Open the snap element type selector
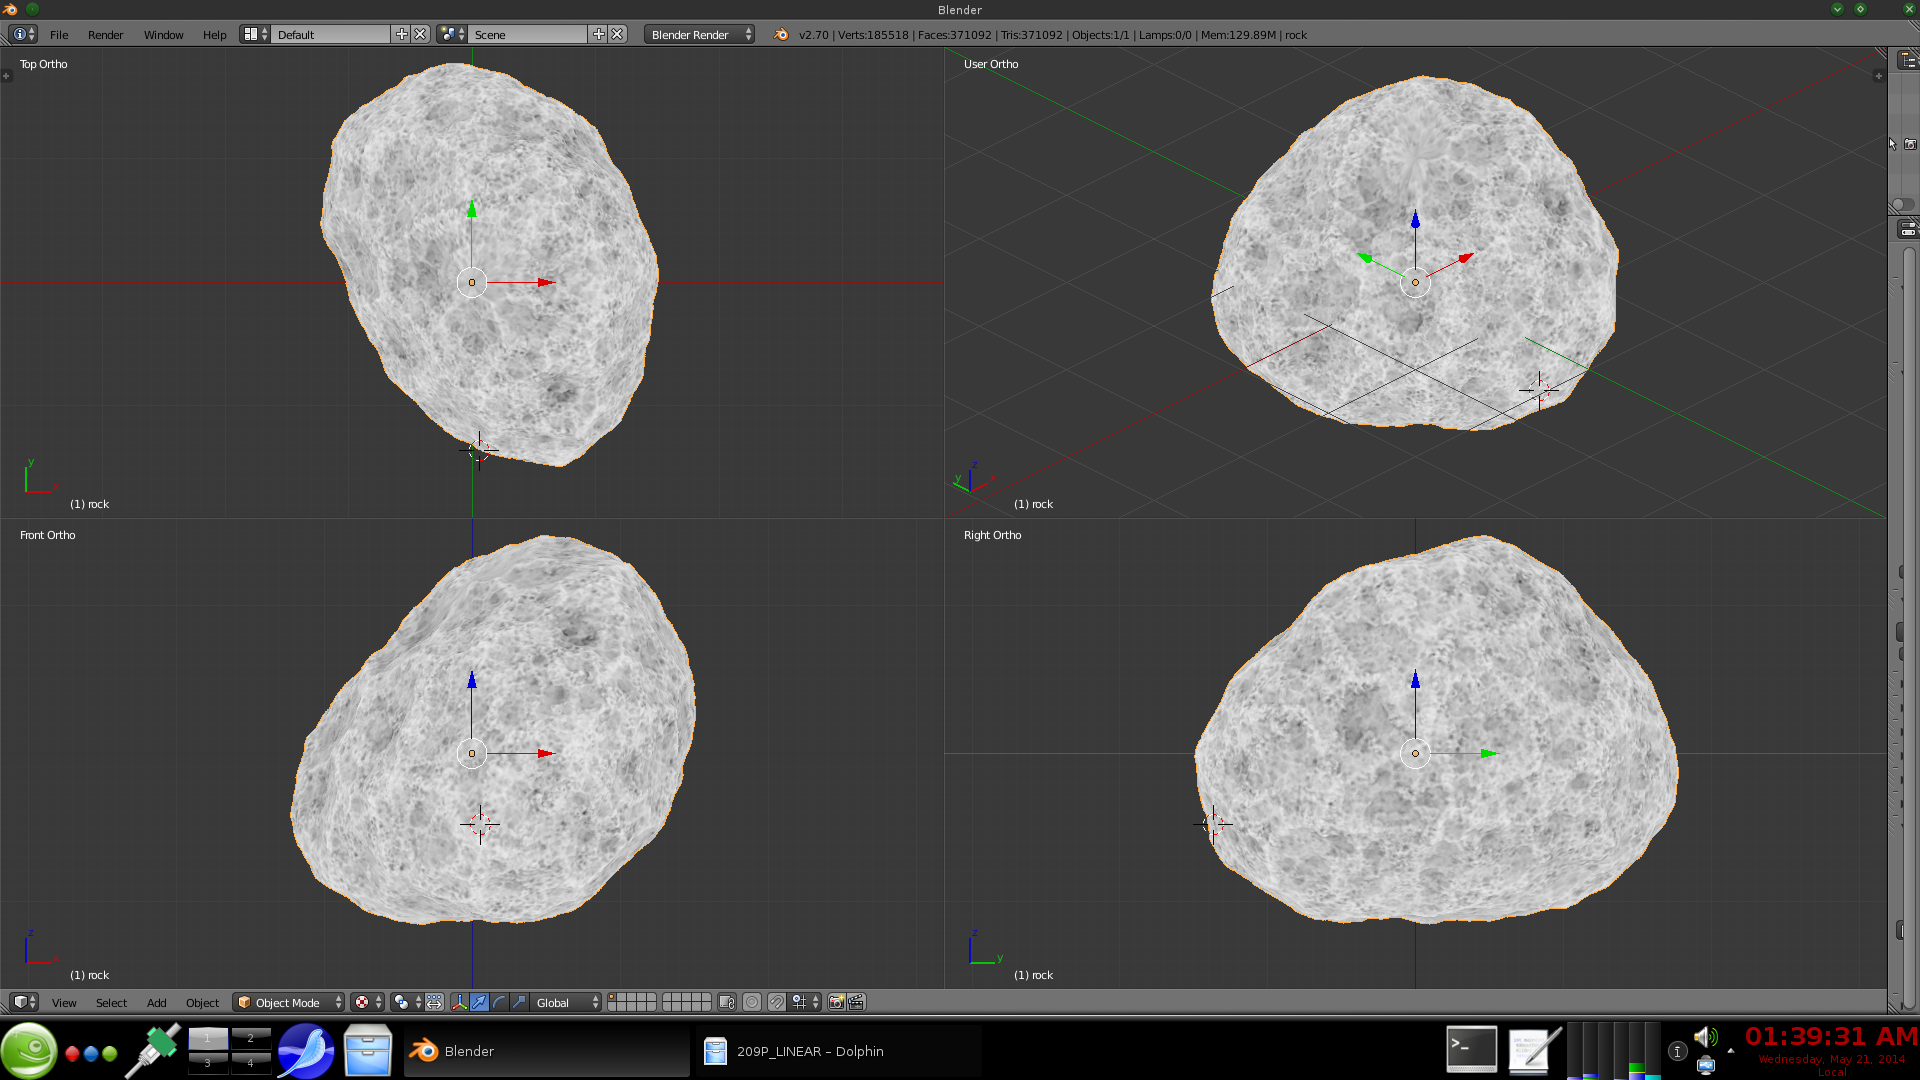1920x1080 pixels. [x=805, y=1002]
